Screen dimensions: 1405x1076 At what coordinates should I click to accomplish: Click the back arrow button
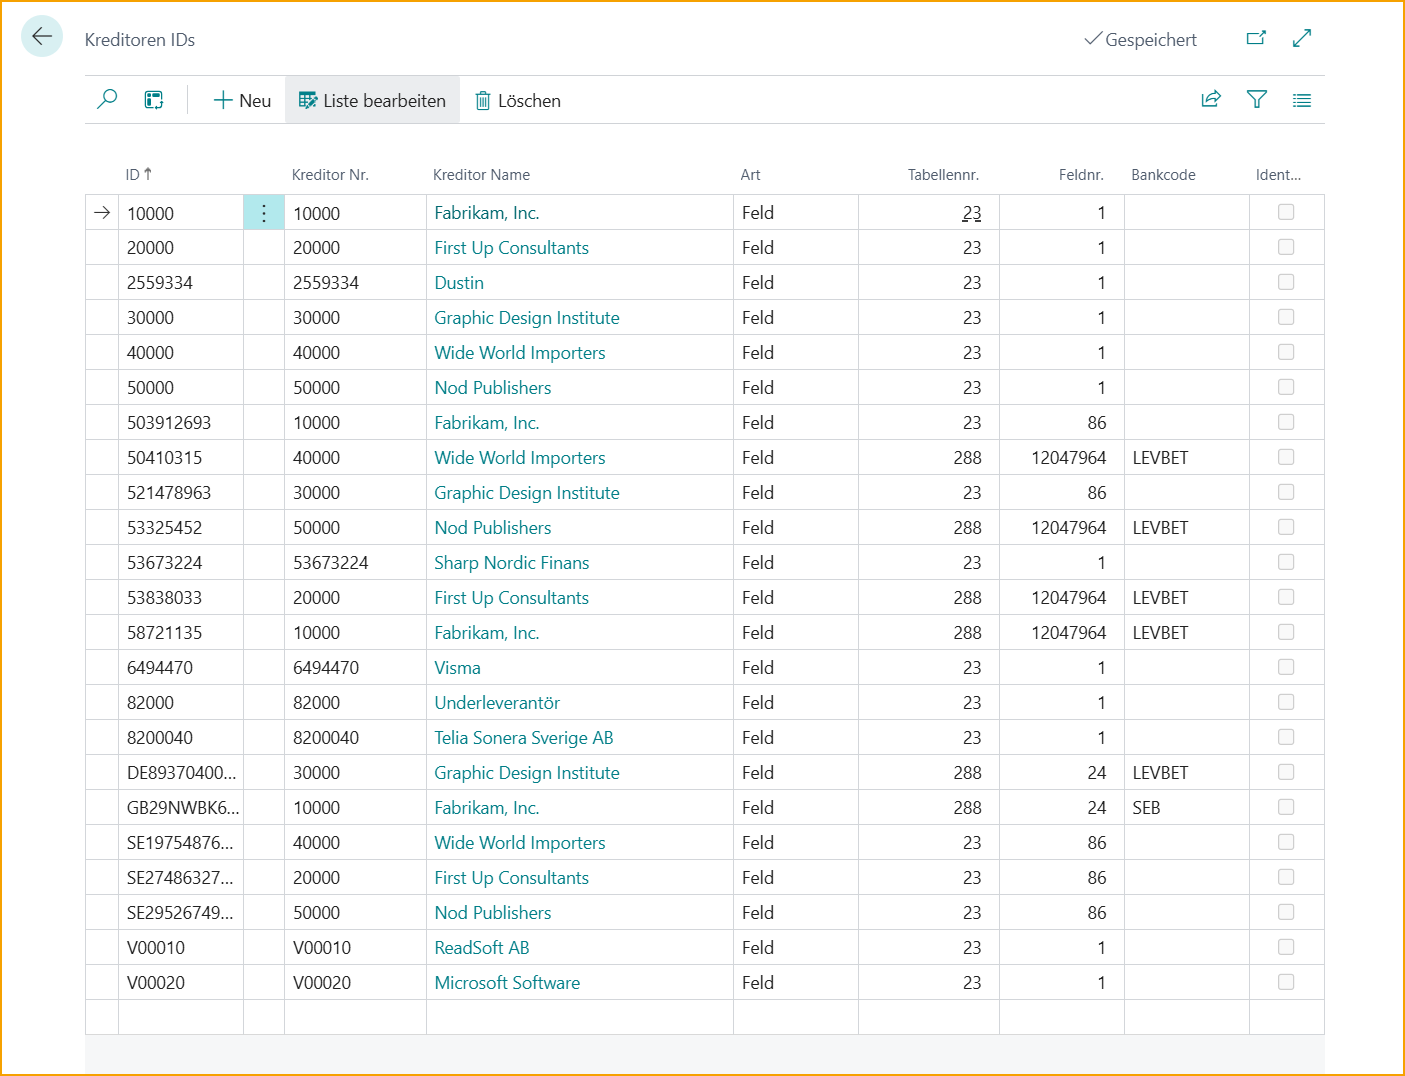click(42, 37)
